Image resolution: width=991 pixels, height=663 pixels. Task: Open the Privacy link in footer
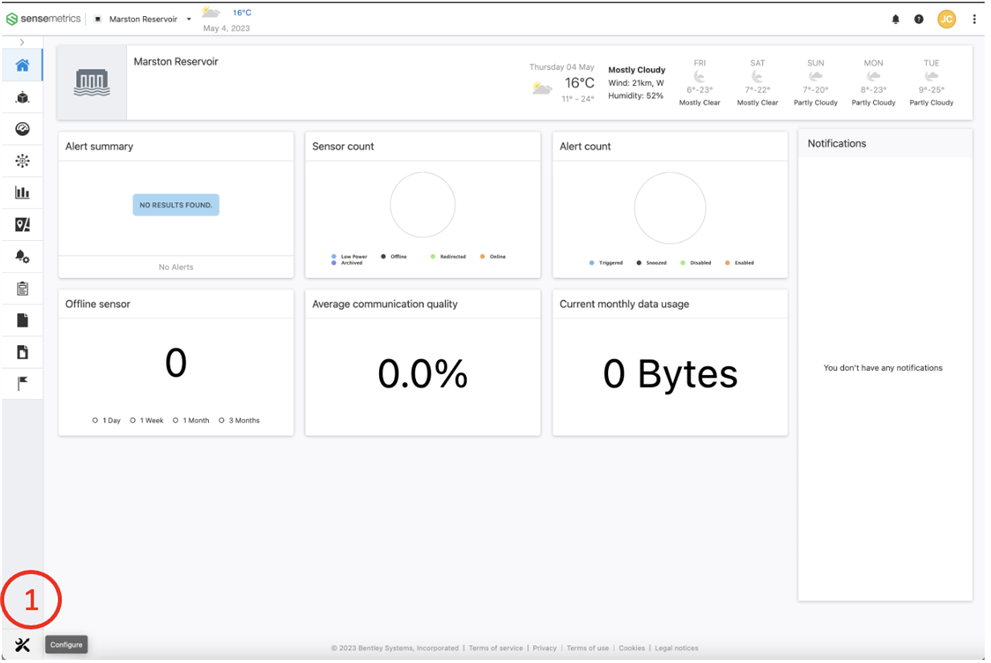coord(545,648)
